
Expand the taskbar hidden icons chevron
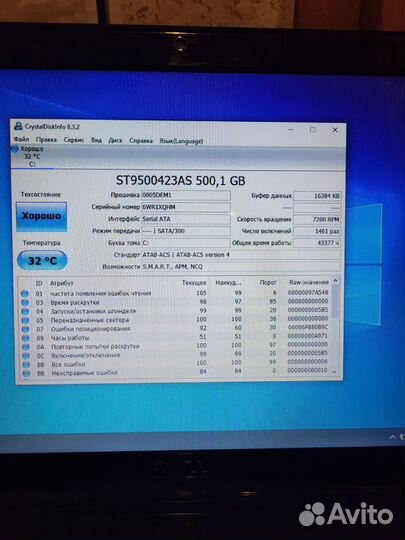pos(393,437)
